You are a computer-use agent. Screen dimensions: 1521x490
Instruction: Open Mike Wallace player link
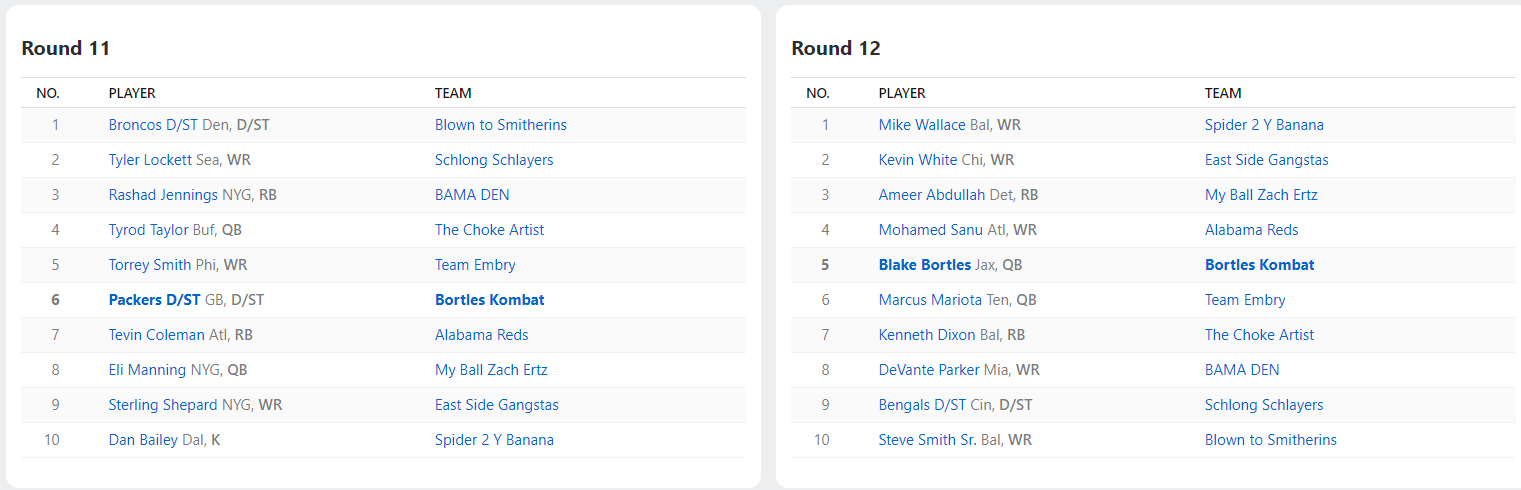tap(922, 125)
